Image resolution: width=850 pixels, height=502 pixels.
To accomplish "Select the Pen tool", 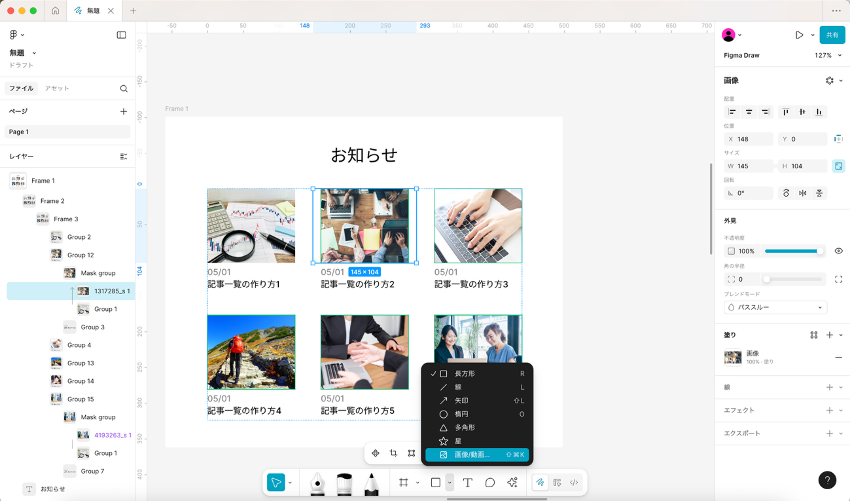I will 318,483.
